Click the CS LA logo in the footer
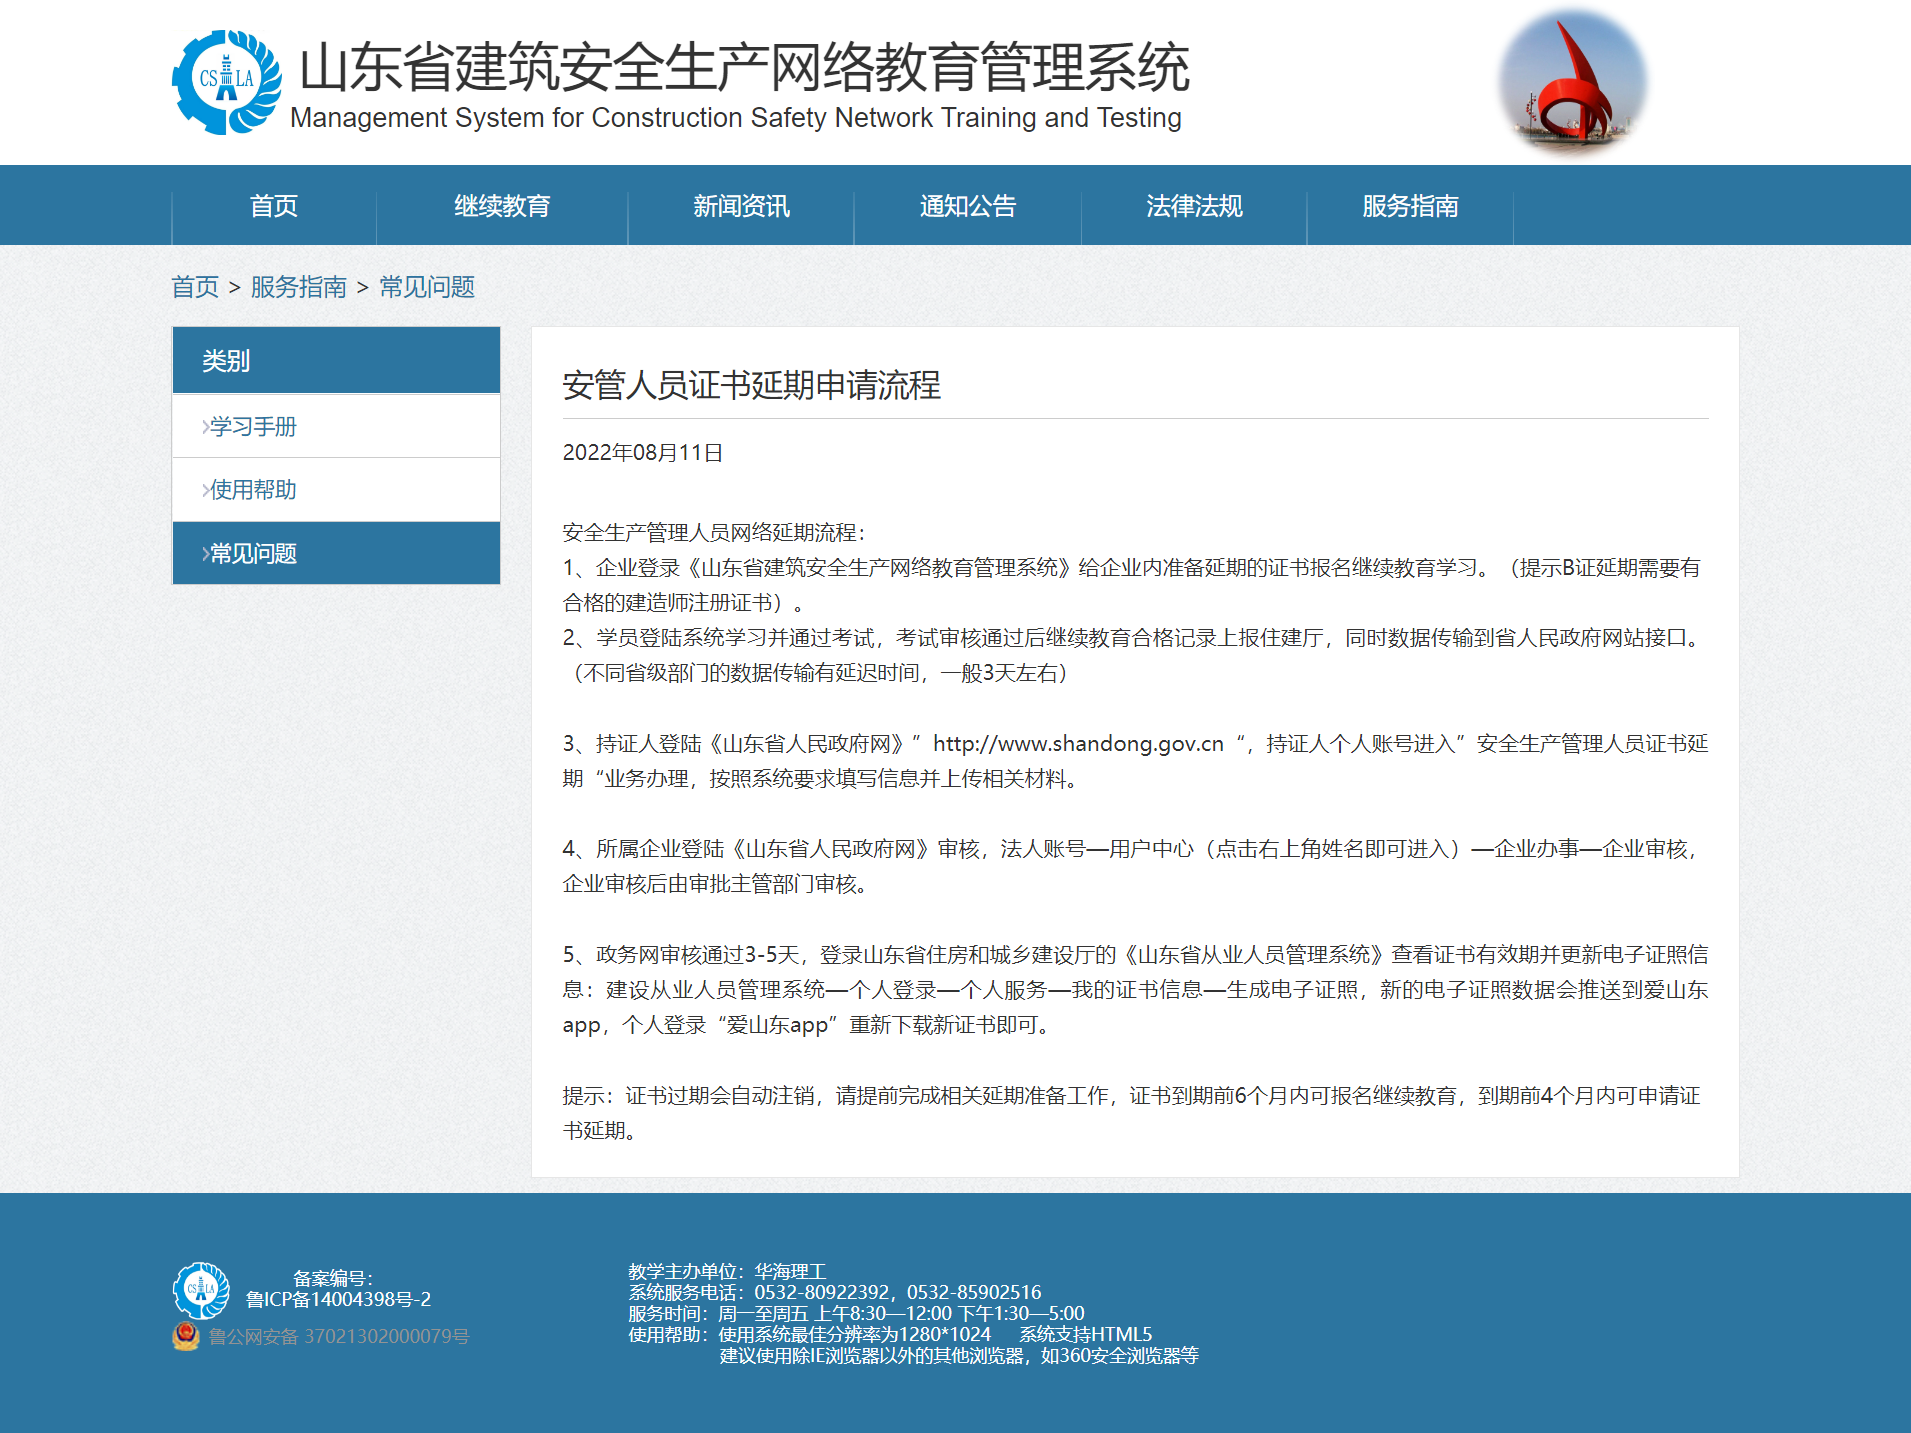The height and width of the screenshot is (1433, 1911). click(204, 1290)
